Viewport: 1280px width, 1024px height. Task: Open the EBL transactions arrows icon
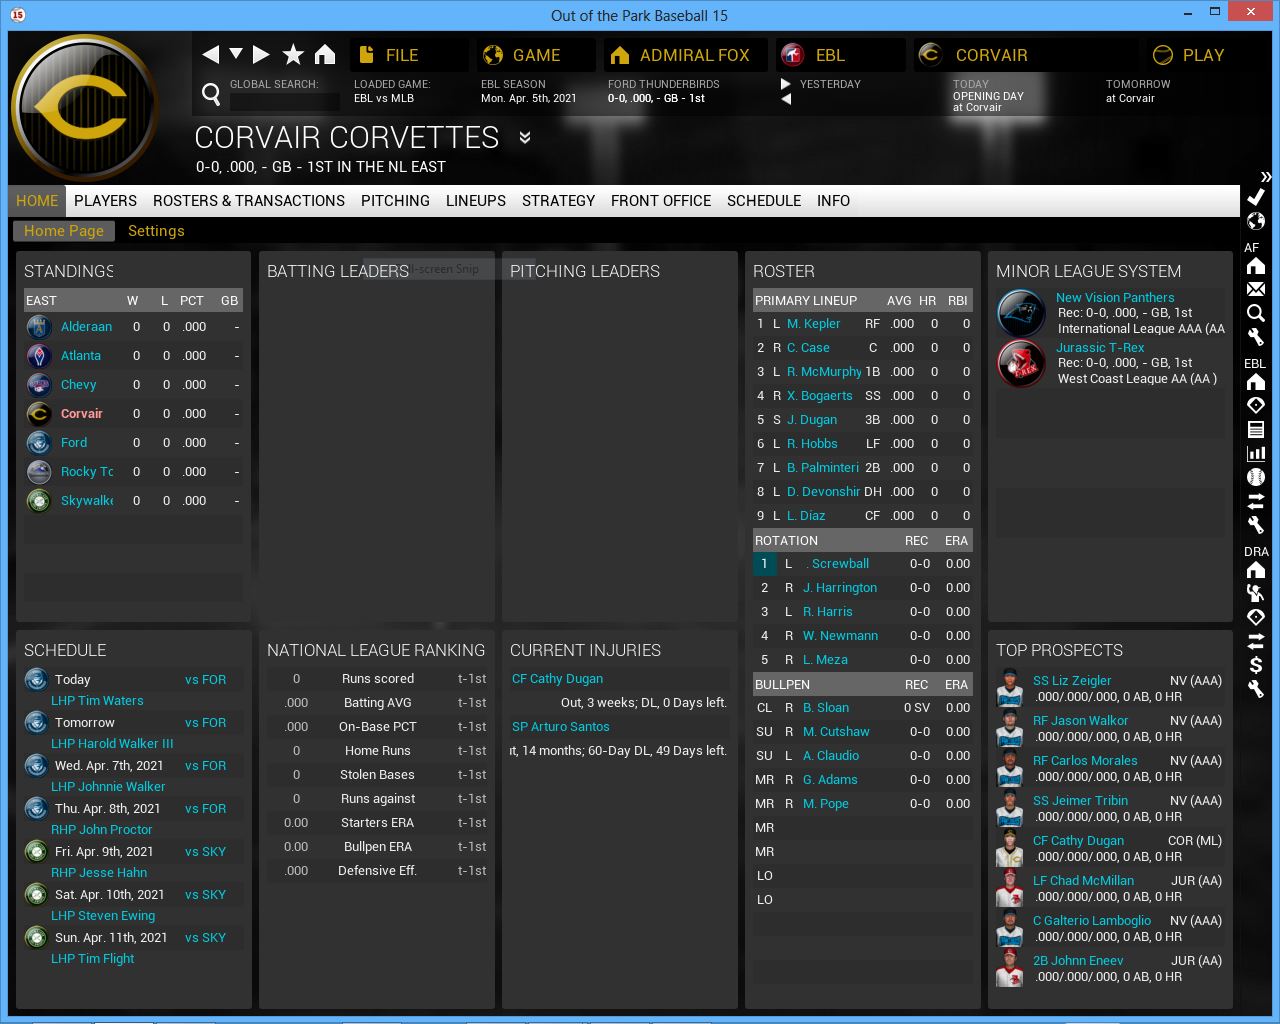1256,501
